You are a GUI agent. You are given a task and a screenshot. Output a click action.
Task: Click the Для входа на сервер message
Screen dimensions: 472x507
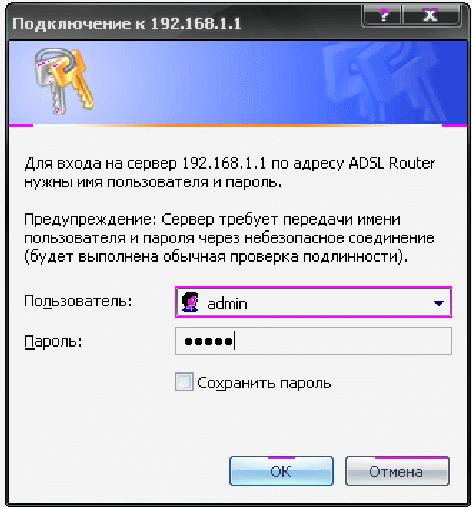(x=229, y=173)
